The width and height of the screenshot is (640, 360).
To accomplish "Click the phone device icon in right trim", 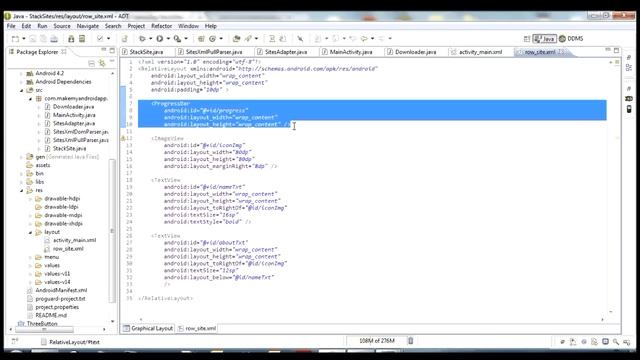I will click(629, 109).
